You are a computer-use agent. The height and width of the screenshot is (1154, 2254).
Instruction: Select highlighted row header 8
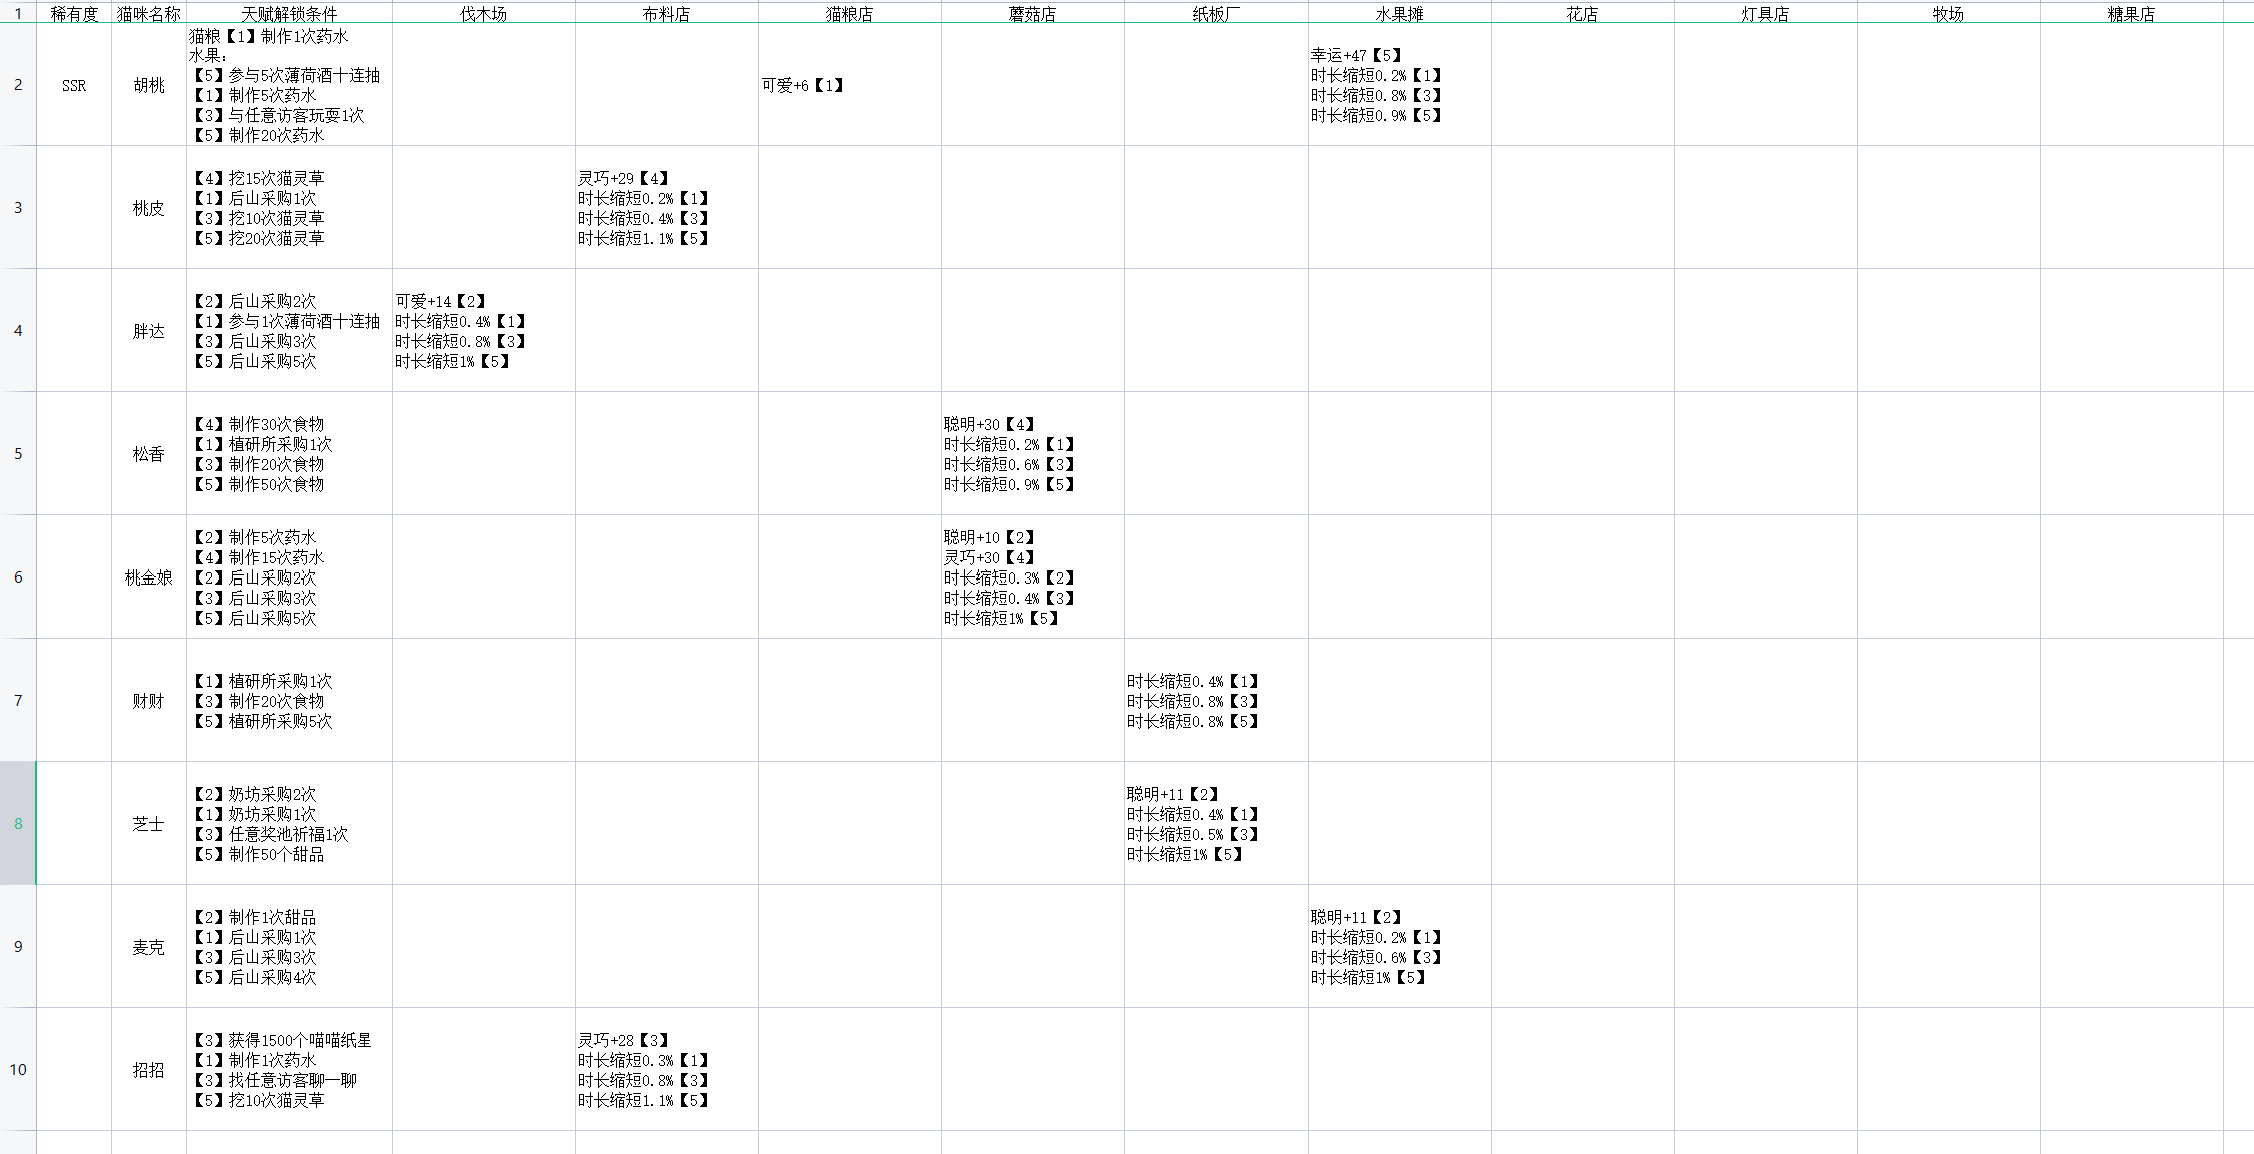coord(18,824)
